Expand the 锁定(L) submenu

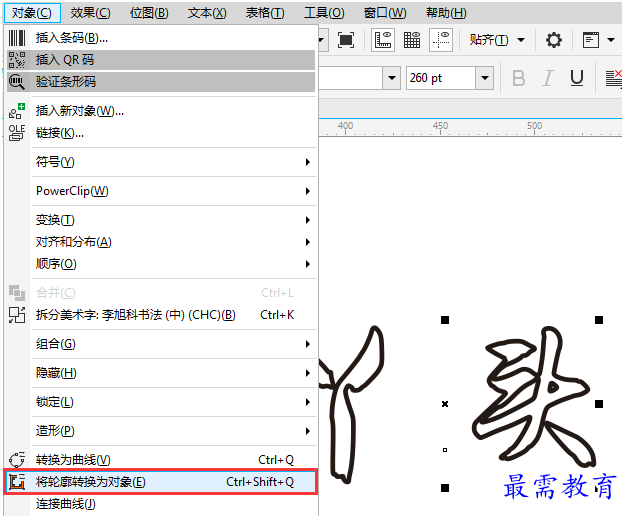[161, 402]
